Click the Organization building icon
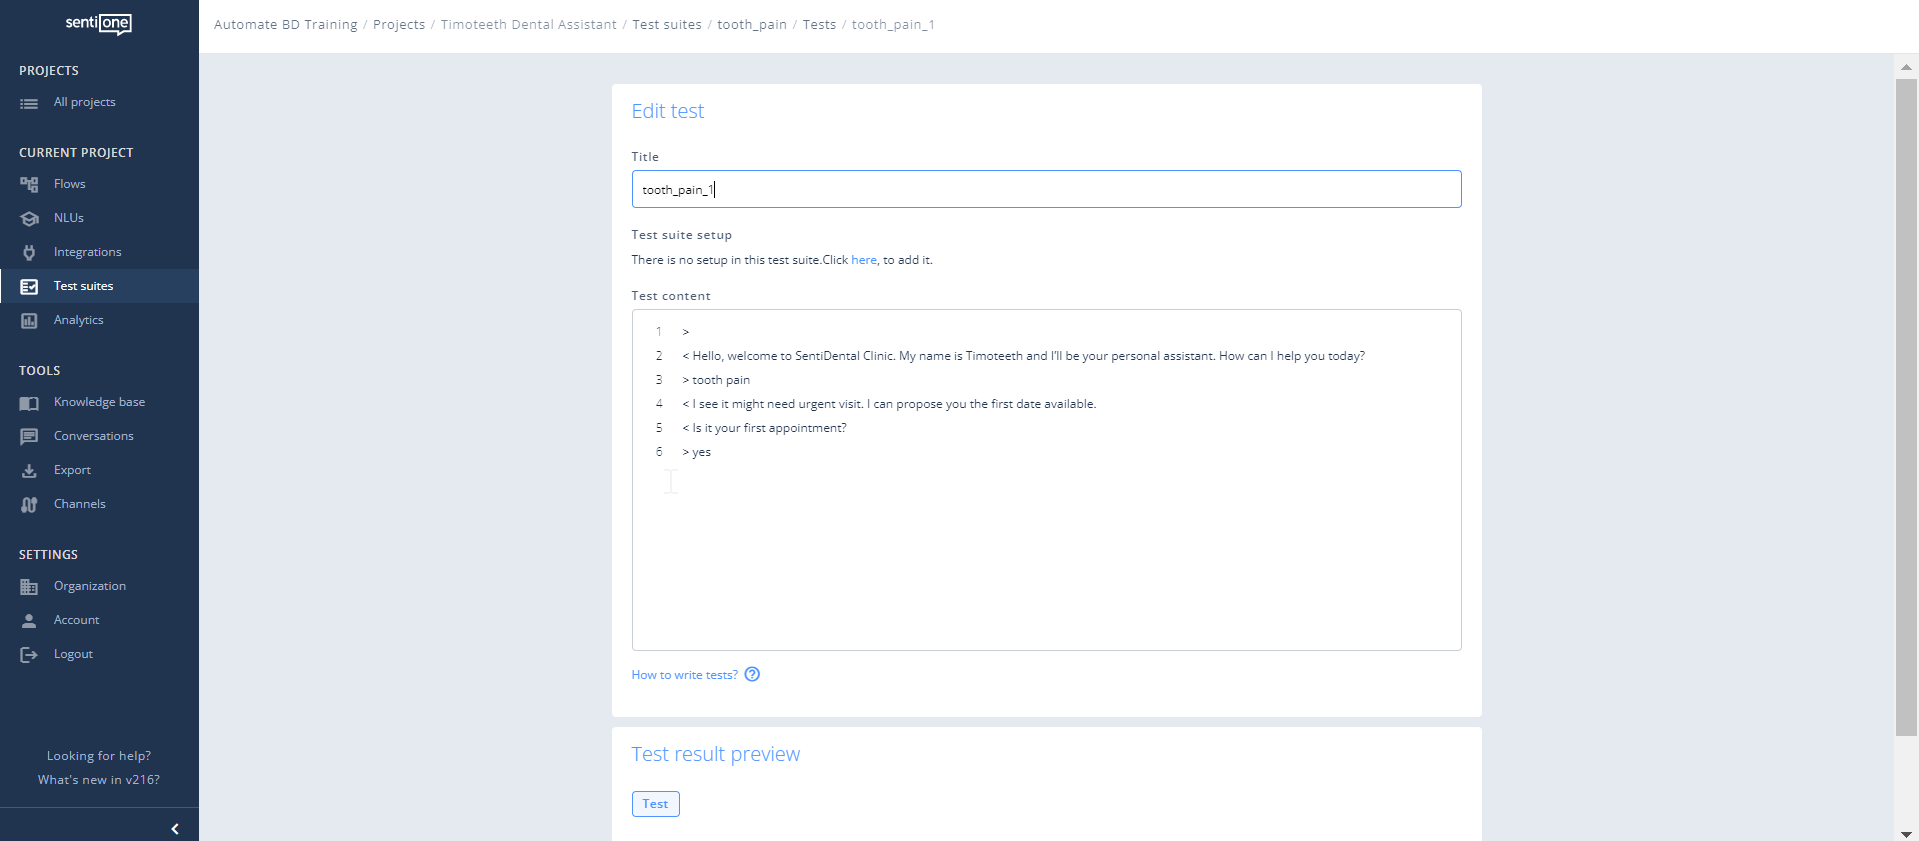Screen dimensions: 1919x841 [29, 587]
